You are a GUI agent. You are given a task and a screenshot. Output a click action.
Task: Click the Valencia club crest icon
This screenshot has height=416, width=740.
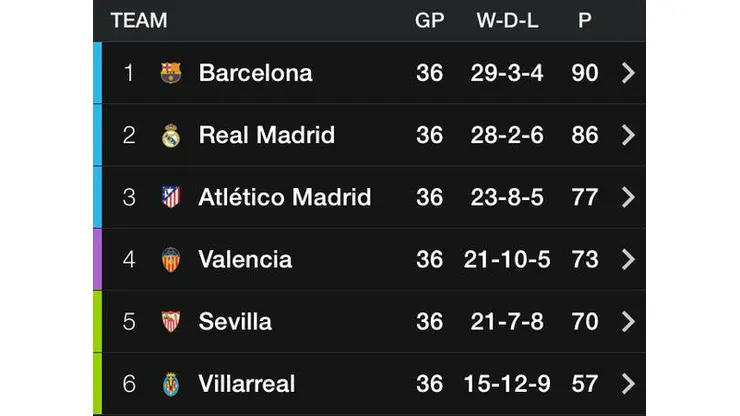171,260
